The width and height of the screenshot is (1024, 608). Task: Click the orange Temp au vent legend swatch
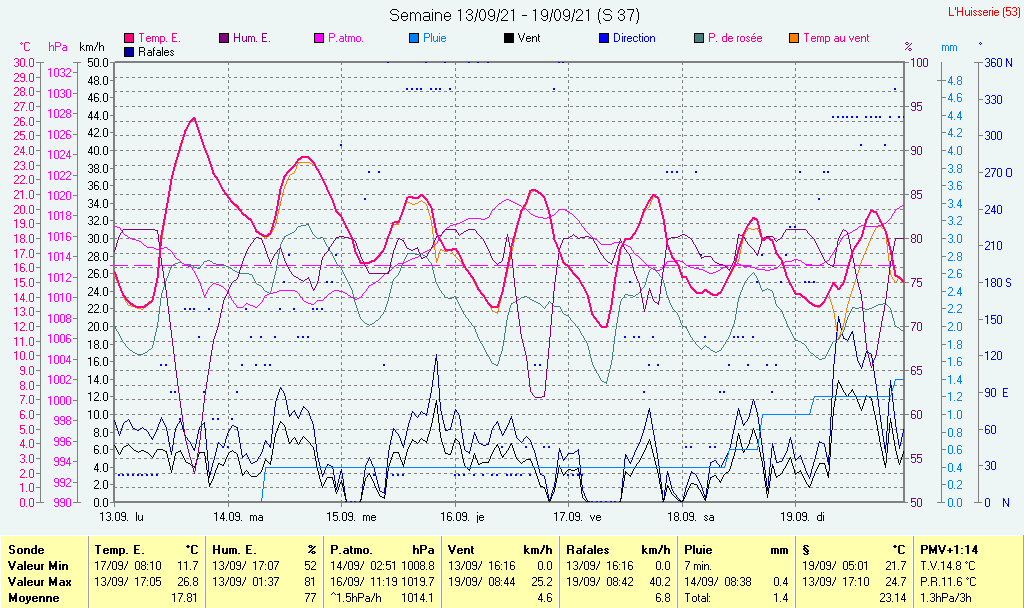point(794,39)
